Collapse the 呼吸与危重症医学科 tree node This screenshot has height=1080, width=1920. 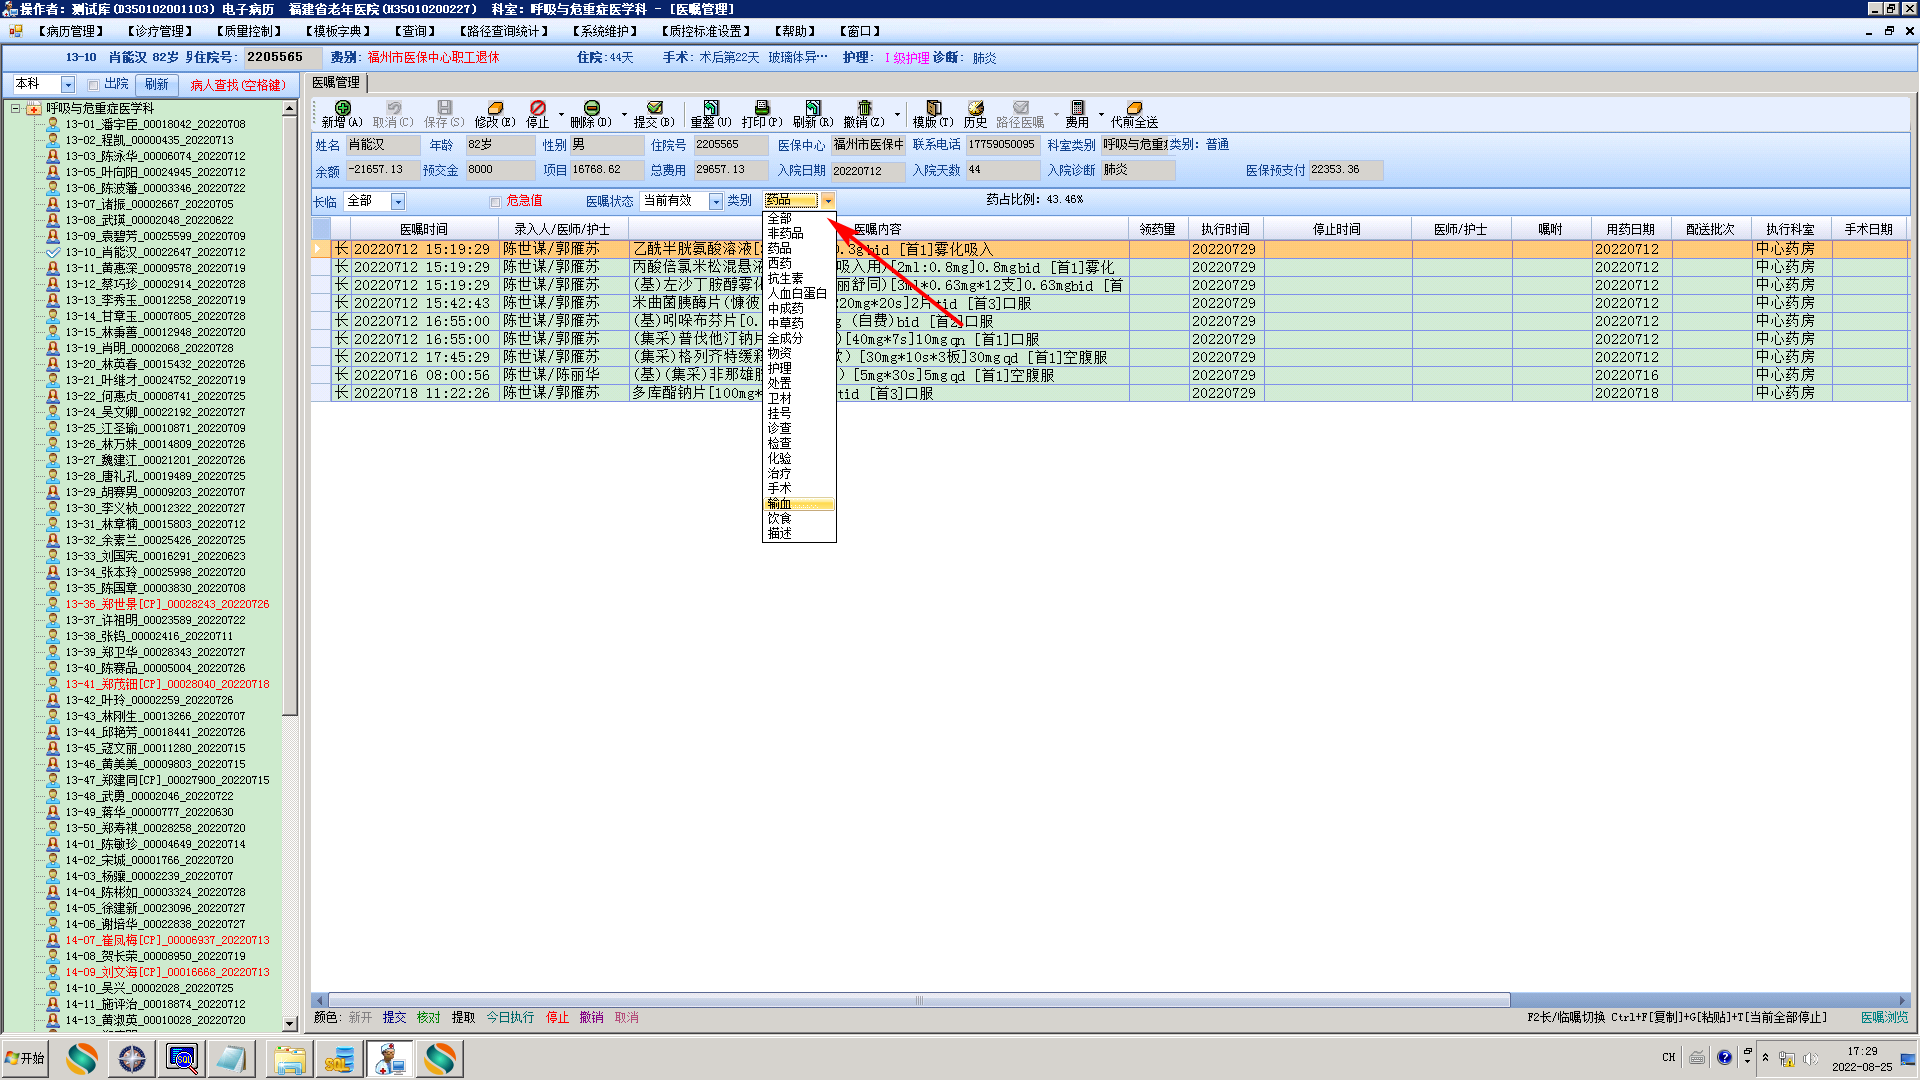pos(16,108)
